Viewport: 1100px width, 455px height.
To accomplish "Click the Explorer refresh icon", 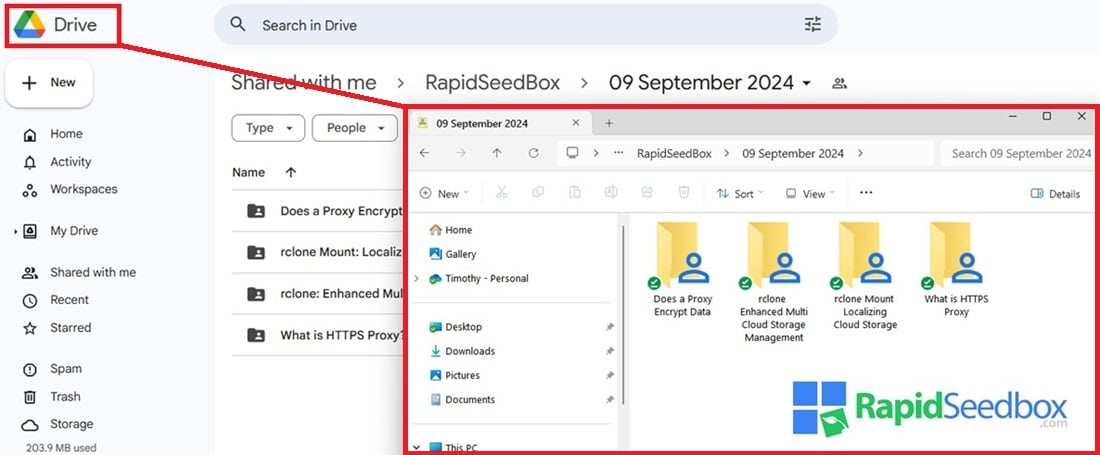I will pos(533,153).
